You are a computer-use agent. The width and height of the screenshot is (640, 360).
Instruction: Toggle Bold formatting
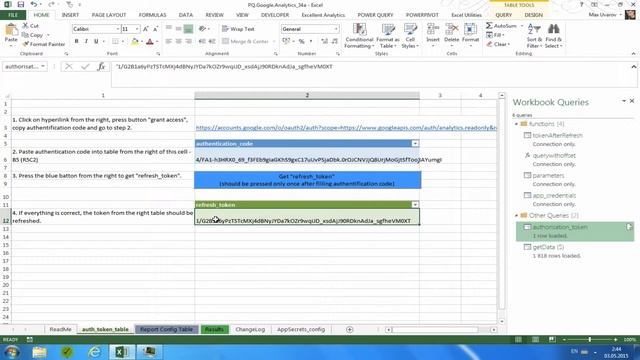click(x=76, y=41)
